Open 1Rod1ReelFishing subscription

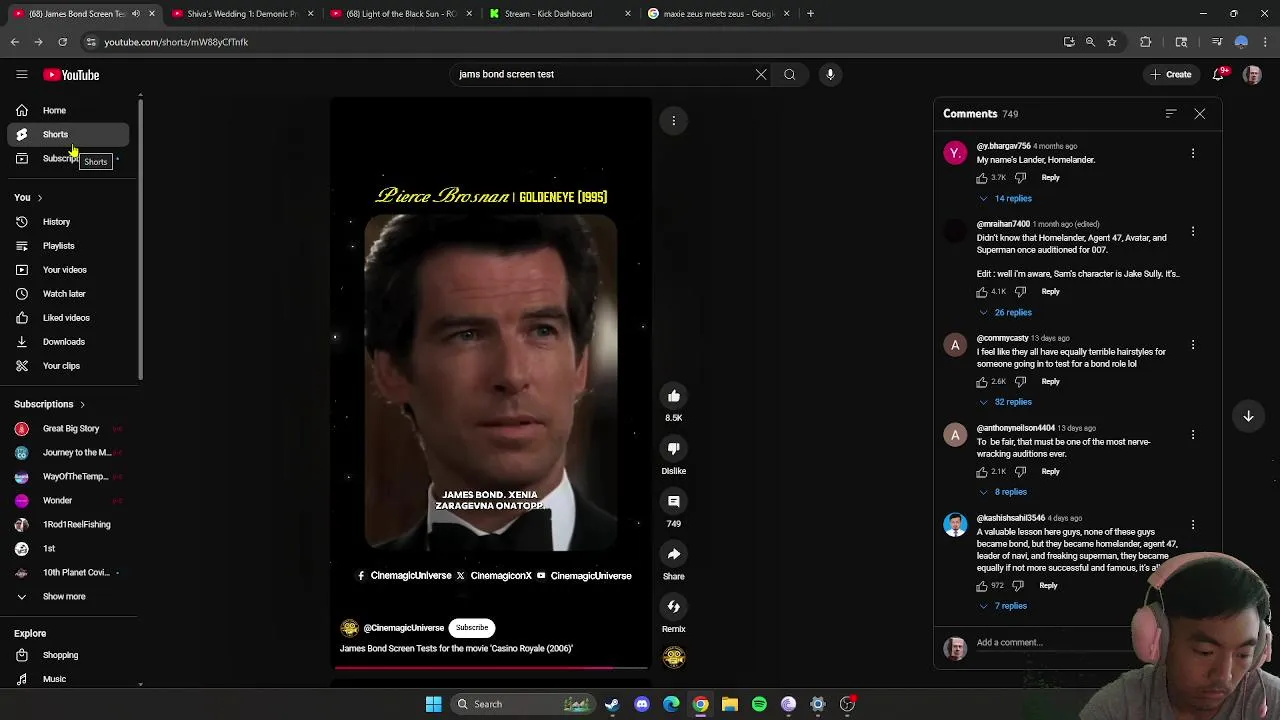point(68,525)
